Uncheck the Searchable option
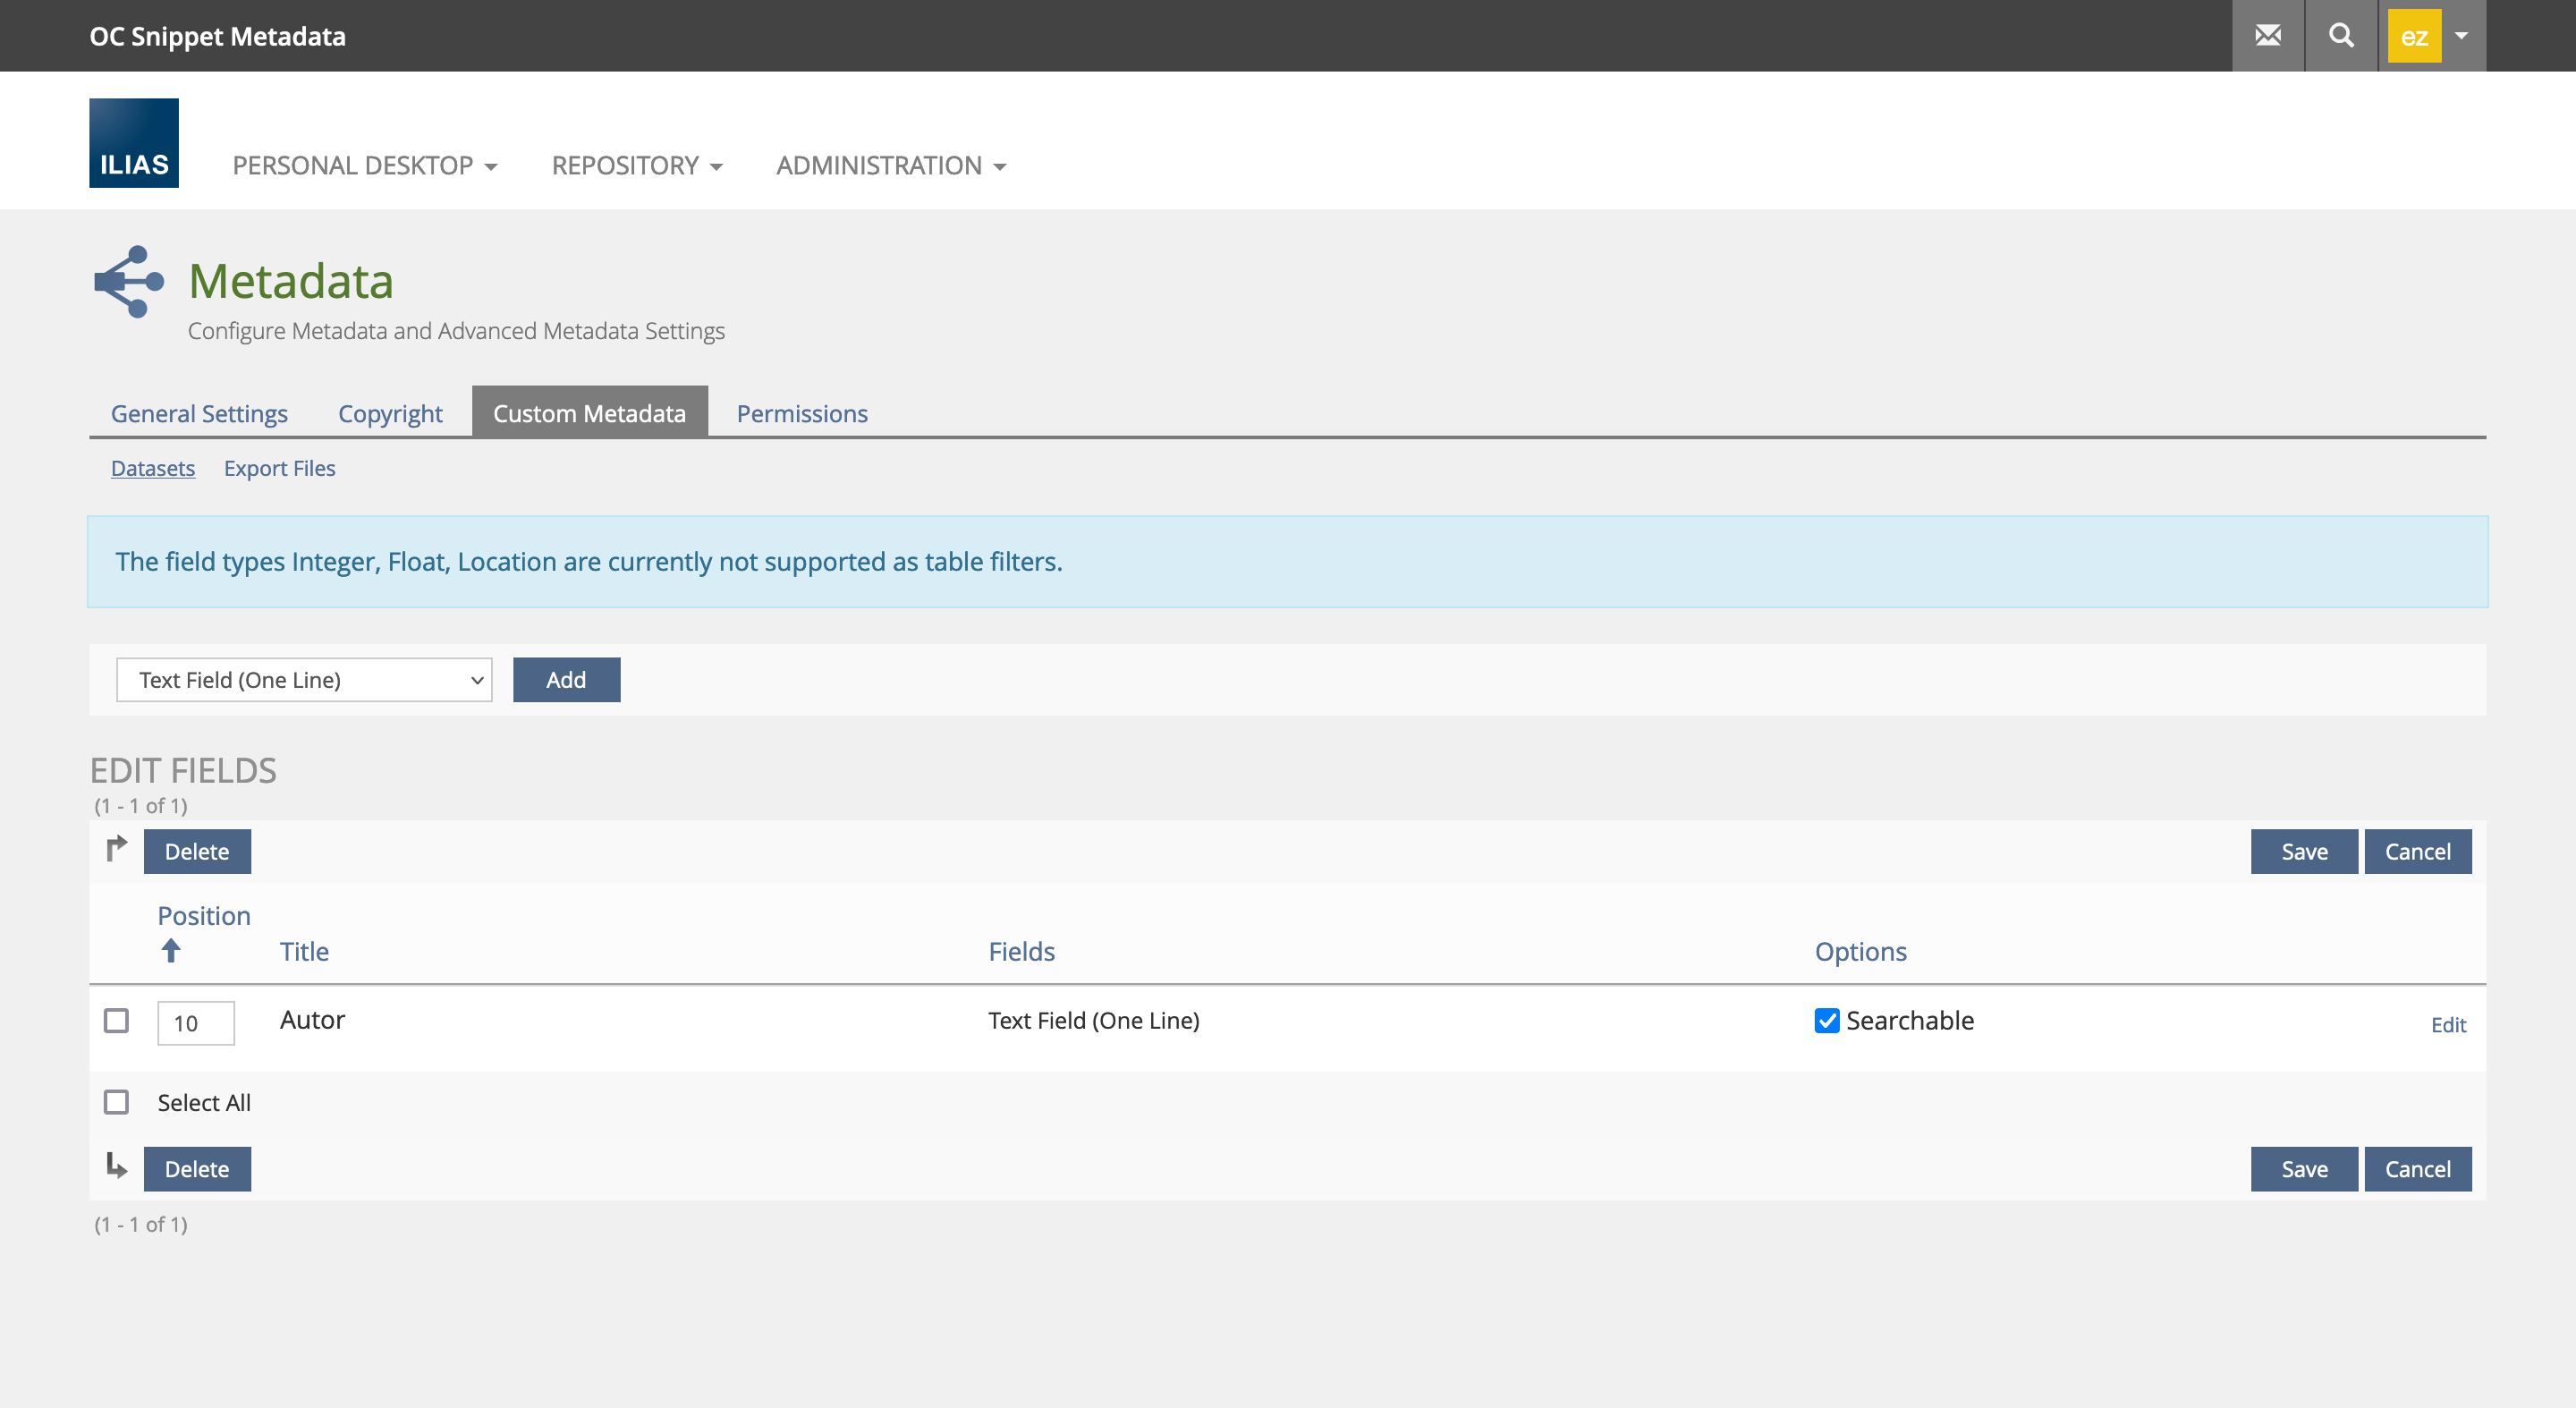Screen dimensions: 2576x1408 point(1826,1020)
